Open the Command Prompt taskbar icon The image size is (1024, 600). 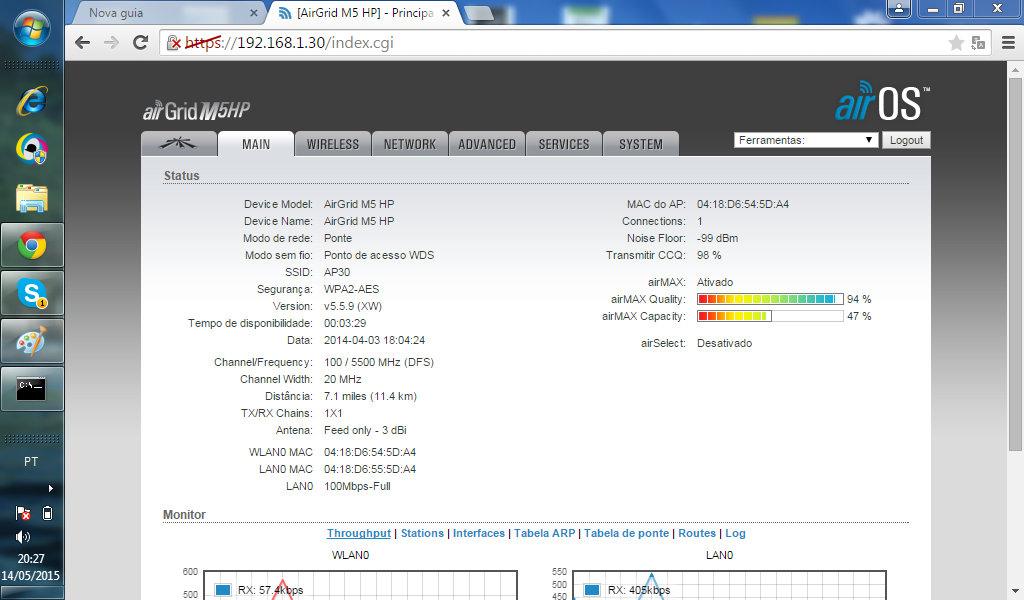pos(32,389)
